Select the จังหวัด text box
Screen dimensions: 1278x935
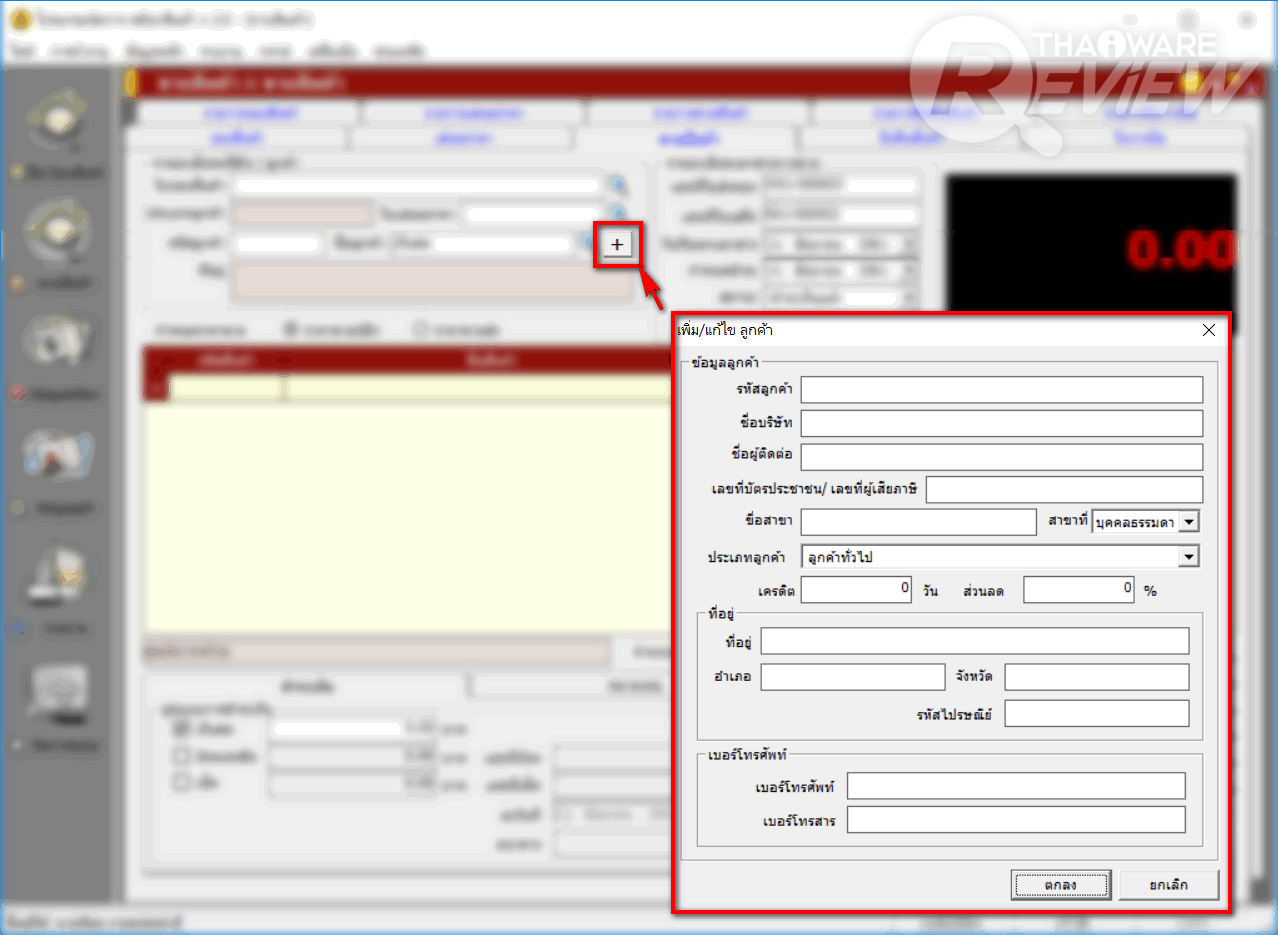(x=1097, y=677)
